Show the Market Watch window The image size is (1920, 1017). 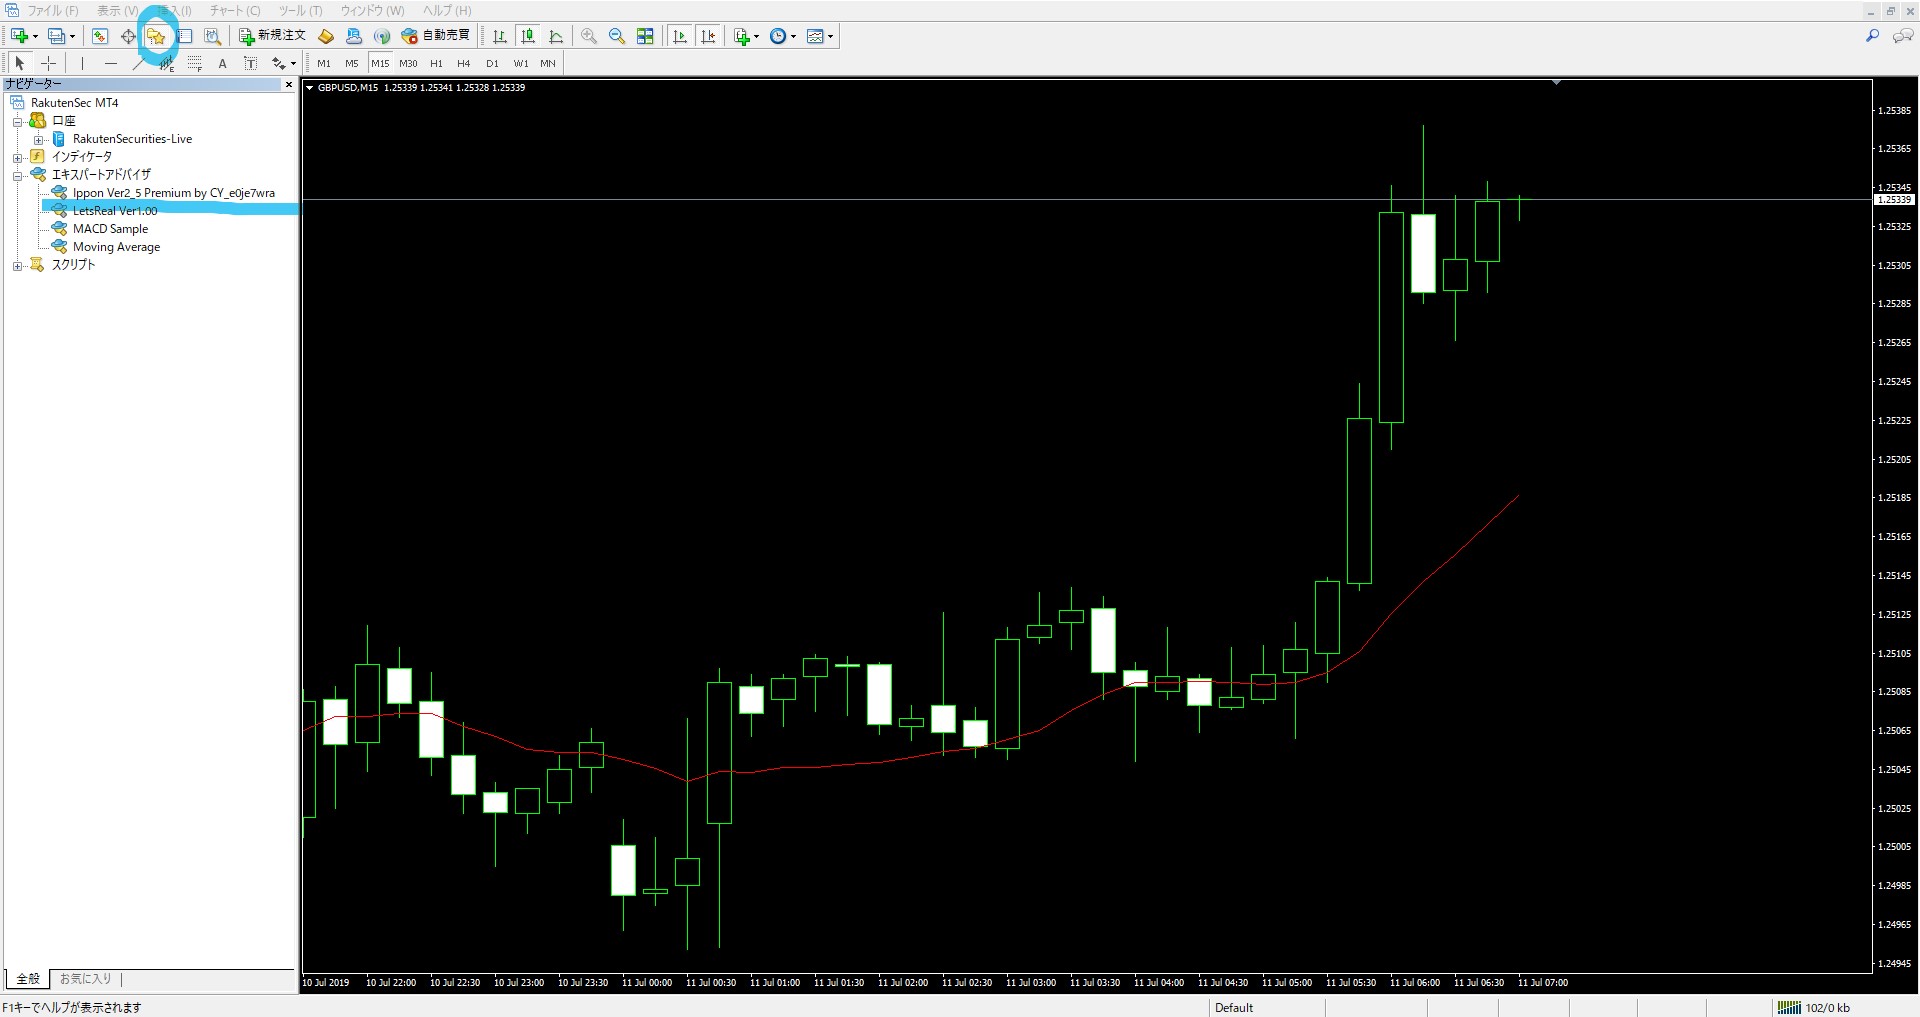click(99, 36)
